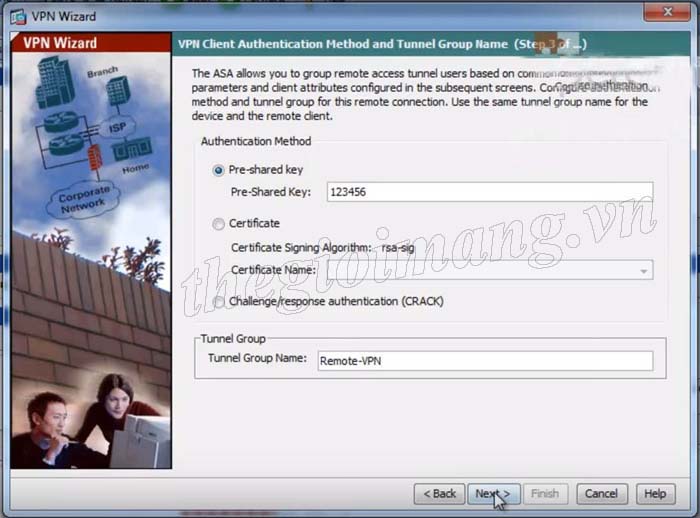Viewport: 700px width, 518px height.
Task: Click the Pre-Shared Key input field
Action: [x=490, y=192]
